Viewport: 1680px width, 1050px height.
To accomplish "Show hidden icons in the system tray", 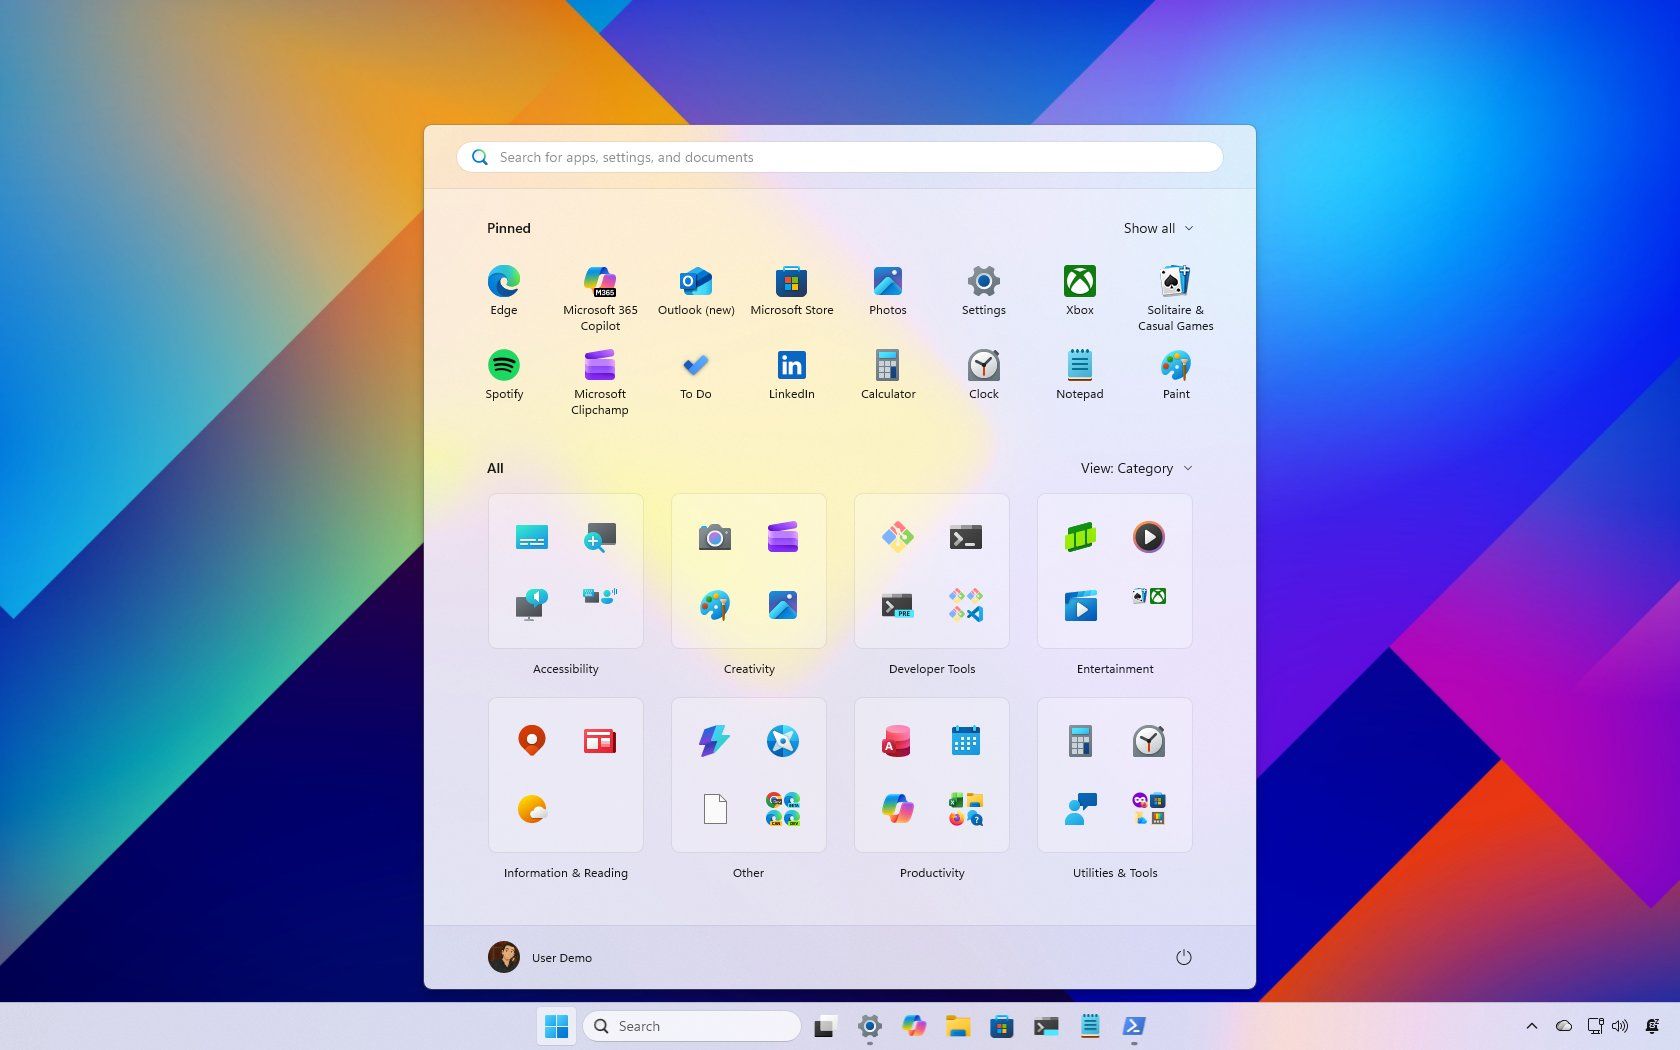I will pyautogui.click(x=1532, y=1026).
